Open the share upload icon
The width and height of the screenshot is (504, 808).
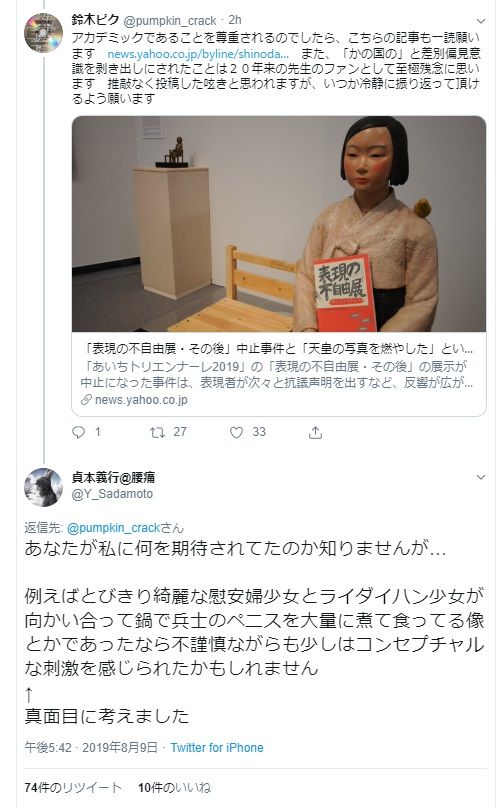pos(315,432)
